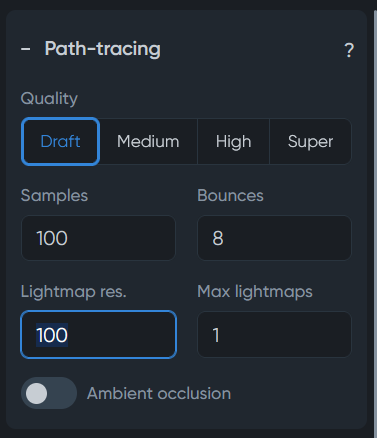Select Draft quality preset

[60, 141]
